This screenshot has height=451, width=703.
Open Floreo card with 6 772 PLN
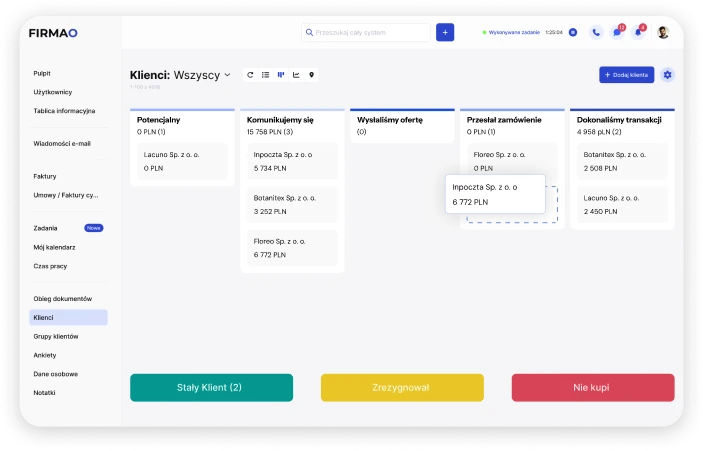[x=292, y=248]
